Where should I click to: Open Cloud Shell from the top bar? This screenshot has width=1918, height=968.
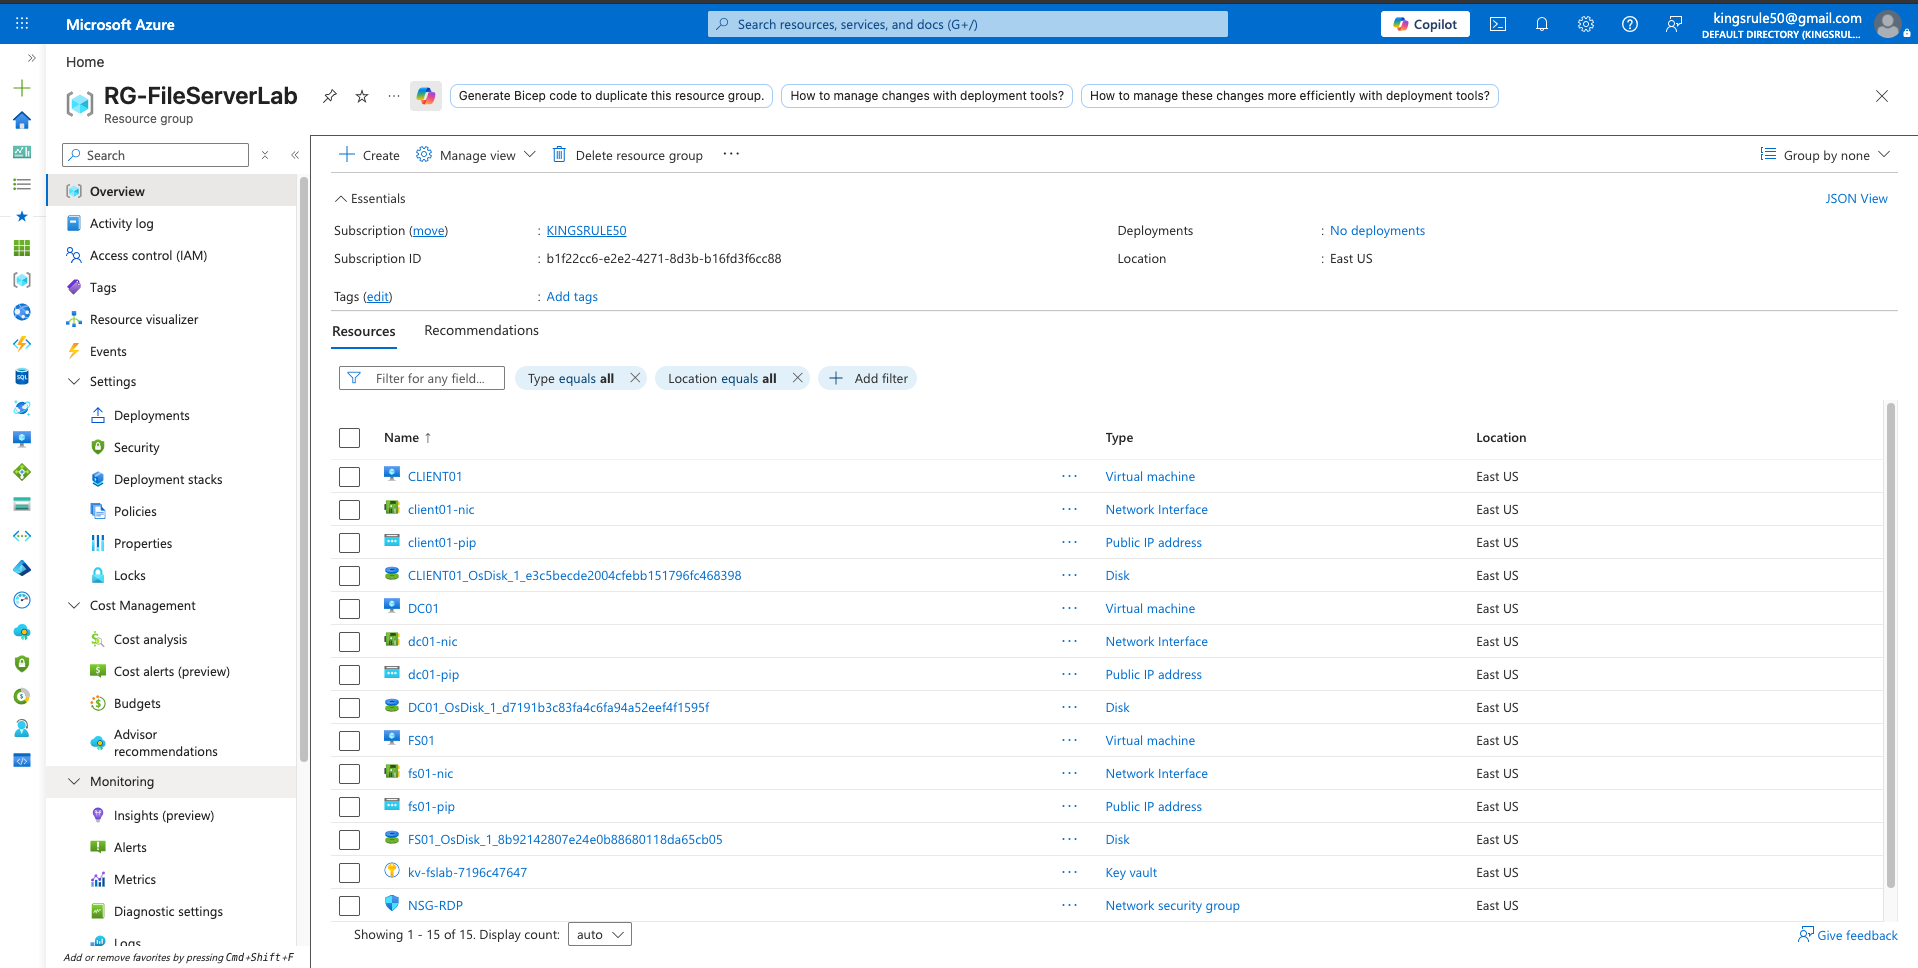click(1497, 24)
